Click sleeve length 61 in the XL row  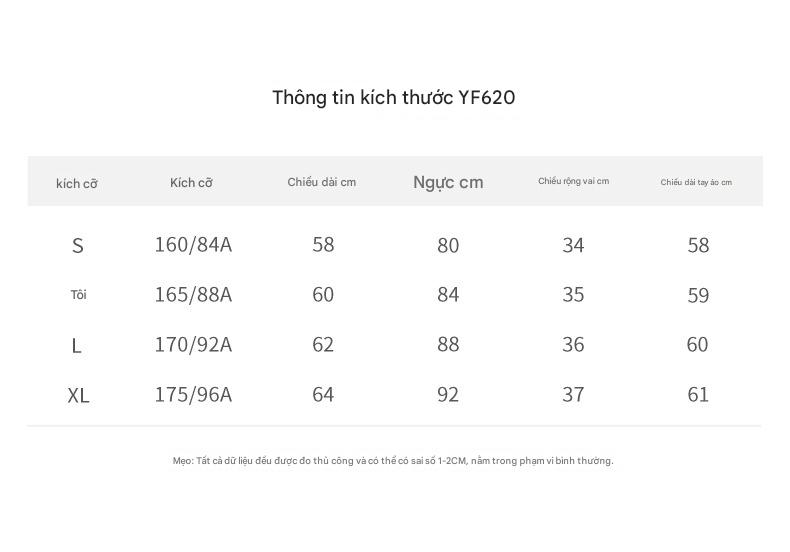coord(698,394)
